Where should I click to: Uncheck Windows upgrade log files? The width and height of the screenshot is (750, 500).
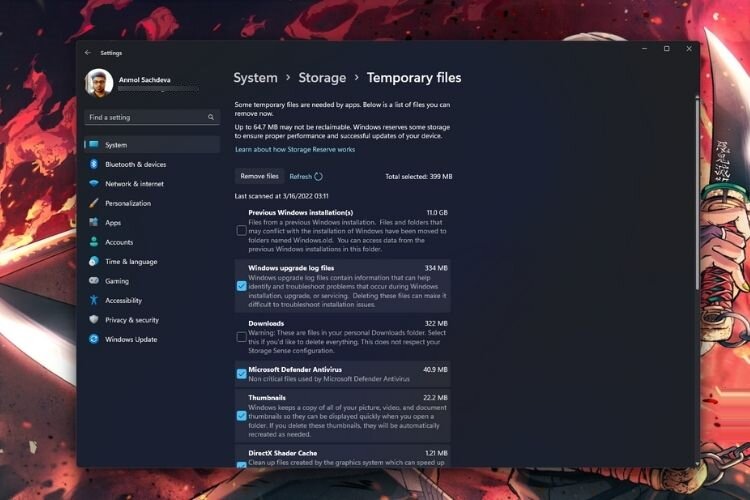point(242,286)
